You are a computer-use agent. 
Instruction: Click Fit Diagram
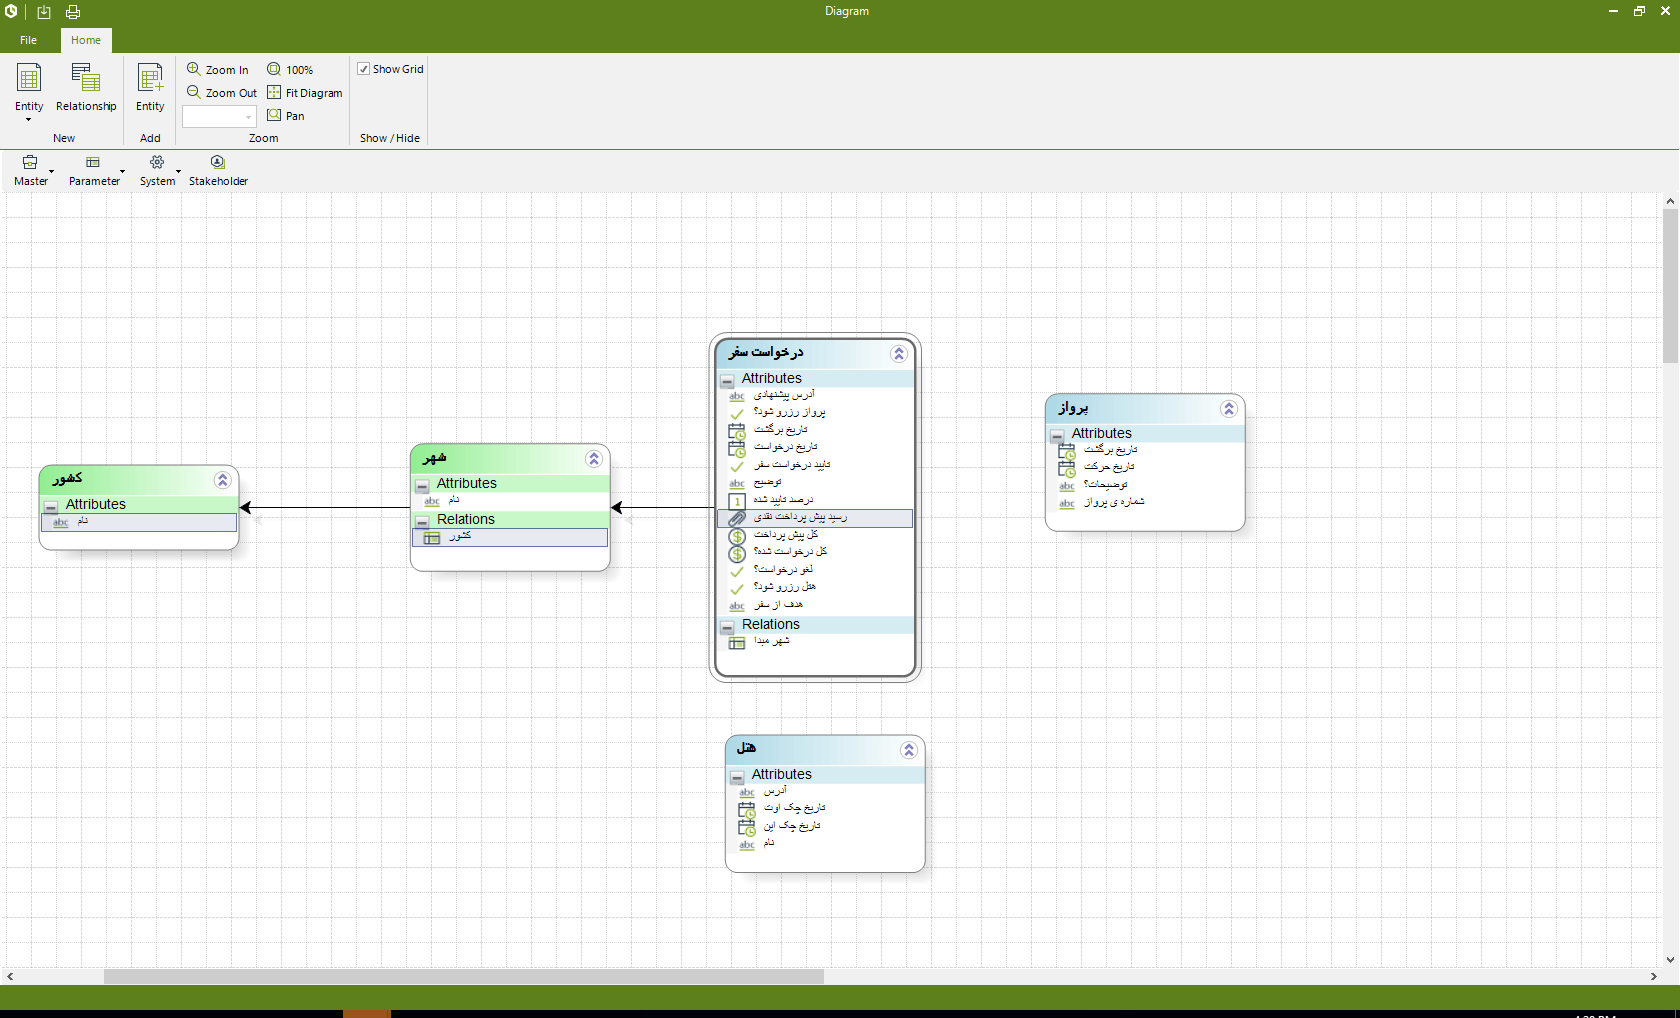pyautogui.click(x=305, y=92)
